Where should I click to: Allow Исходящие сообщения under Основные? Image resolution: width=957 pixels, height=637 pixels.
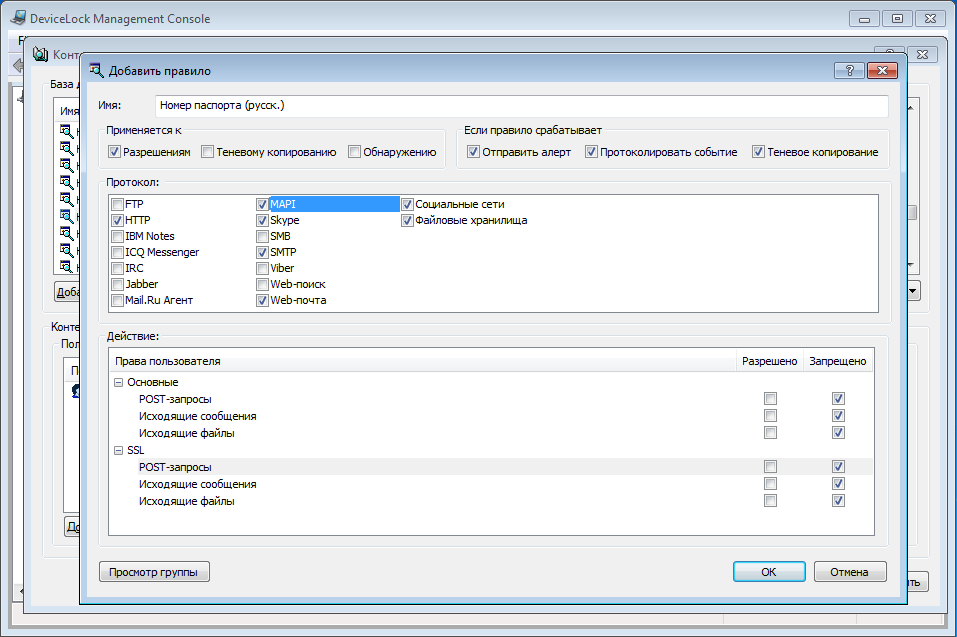[x=771, y=416]
